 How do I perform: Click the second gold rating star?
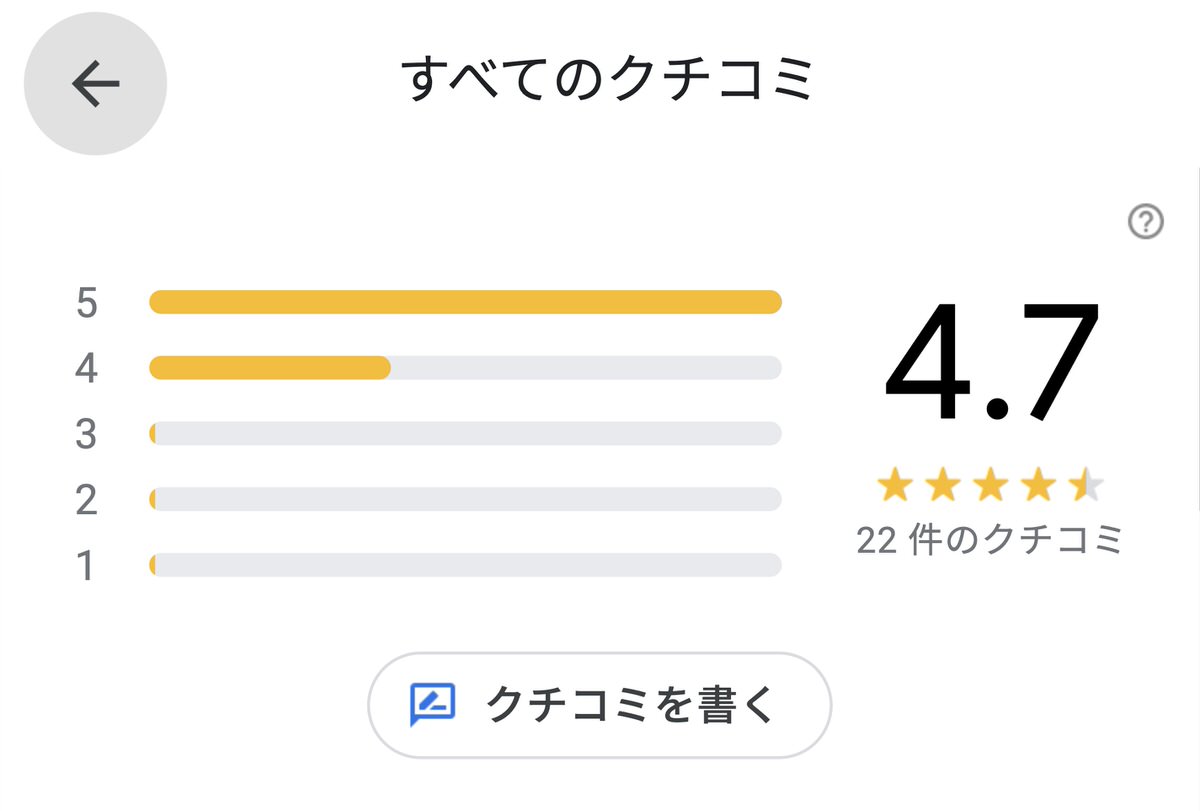coord(942,487)
